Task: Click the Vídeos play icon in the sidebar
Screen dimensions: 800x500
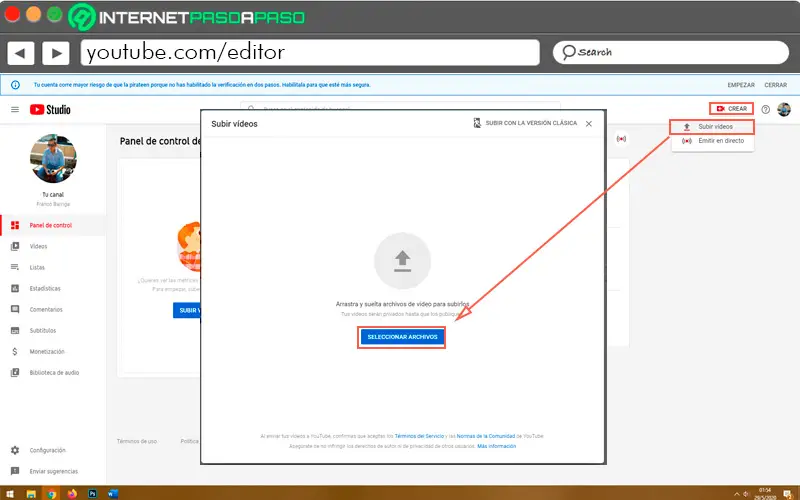Action: click(15, 246)
